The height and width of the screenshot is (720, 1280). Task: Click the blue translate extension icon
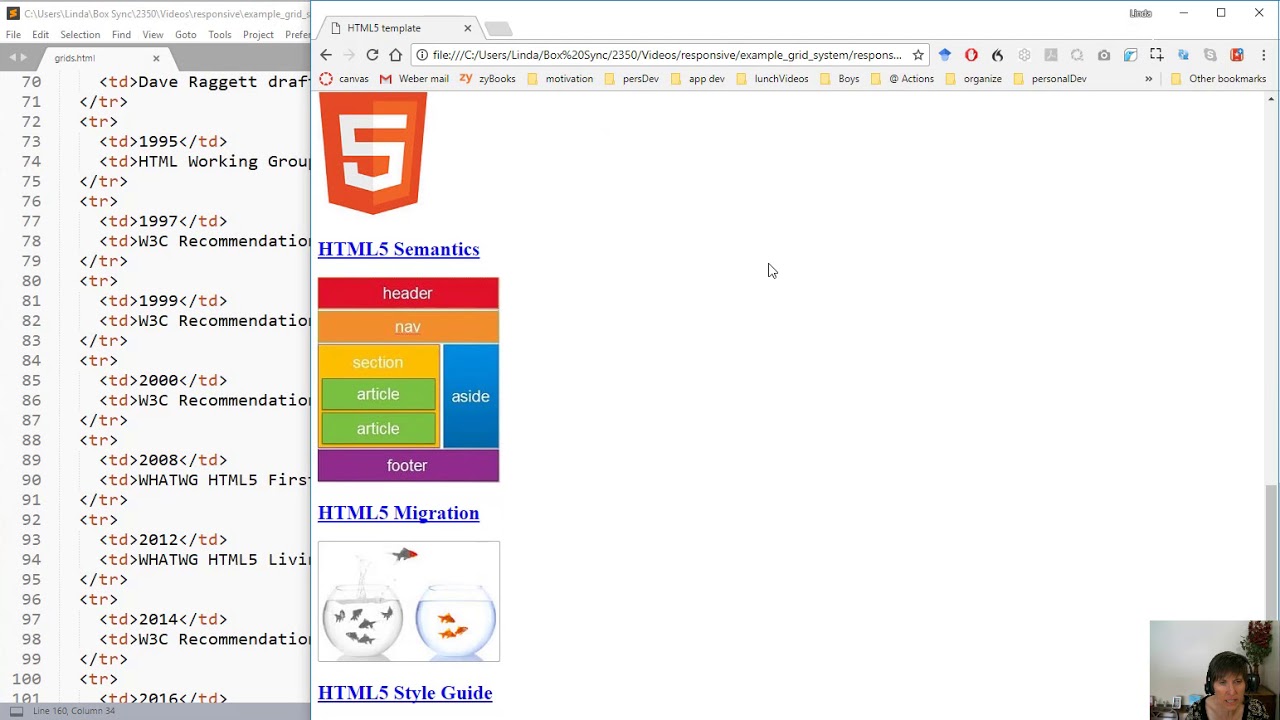click(x=1183, y=55)
